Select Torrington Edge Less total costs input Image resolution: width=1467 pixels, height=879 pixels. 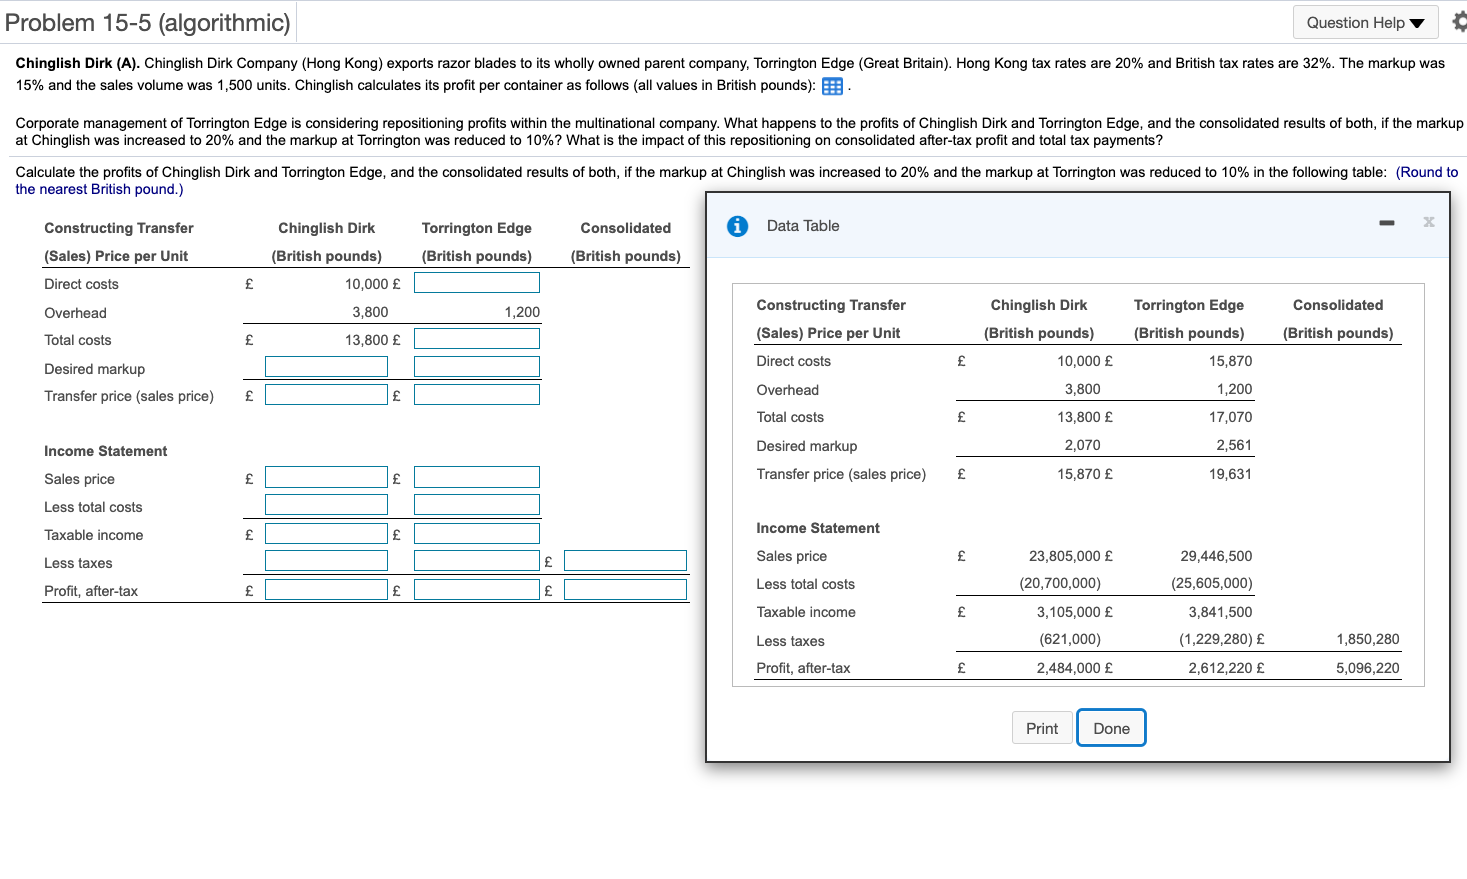click(477, 505)
